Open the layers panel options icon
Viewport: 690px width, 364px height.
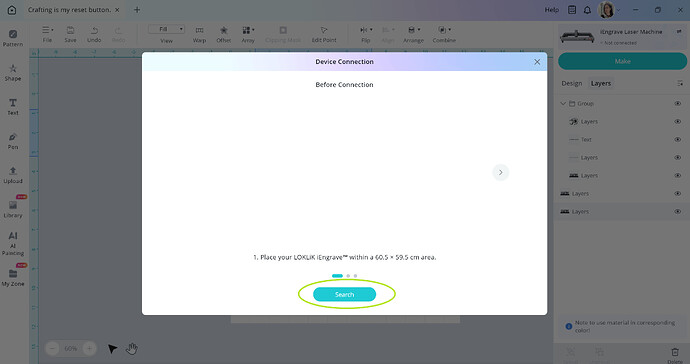(679, 83)
